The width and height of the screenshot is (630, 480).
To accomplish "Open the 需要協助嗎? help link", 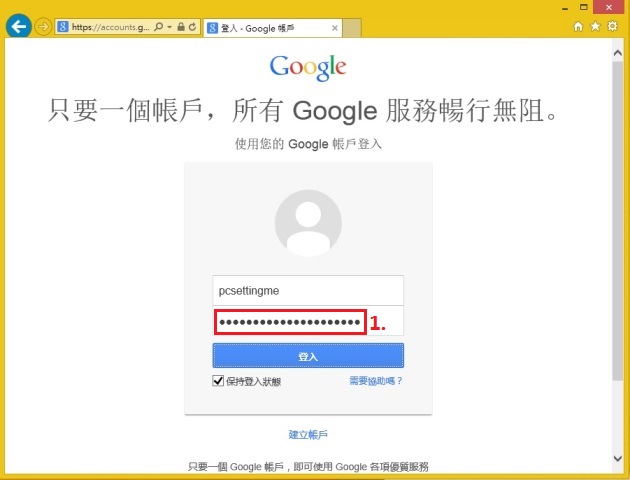I will 376,381.
